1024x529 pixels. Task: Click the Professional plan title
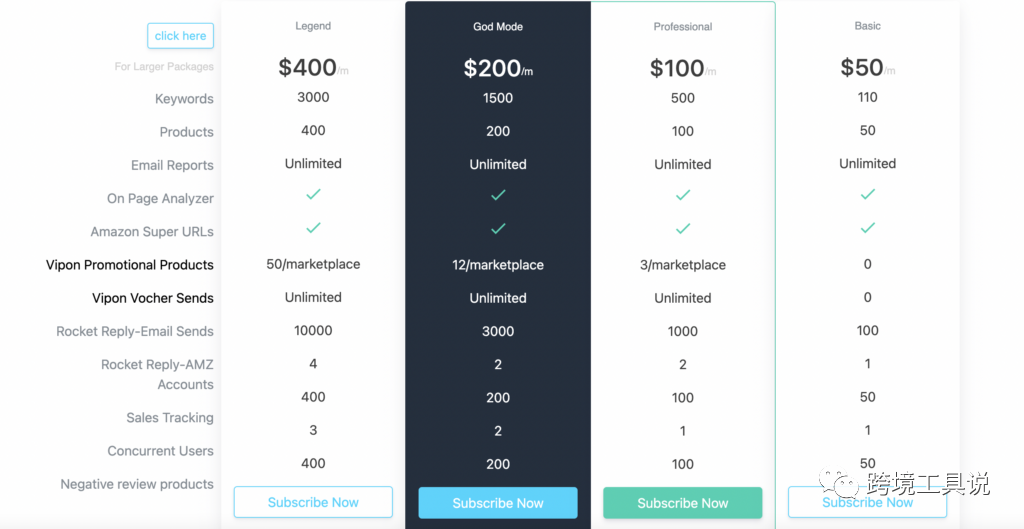coord(683,27)
